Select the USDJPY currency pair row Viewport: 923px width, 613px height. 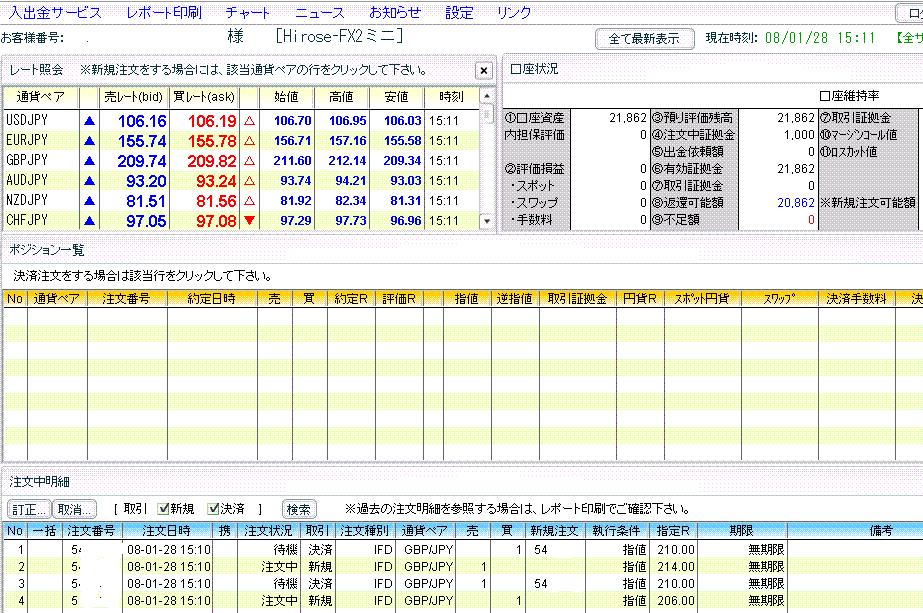point(242,121)
